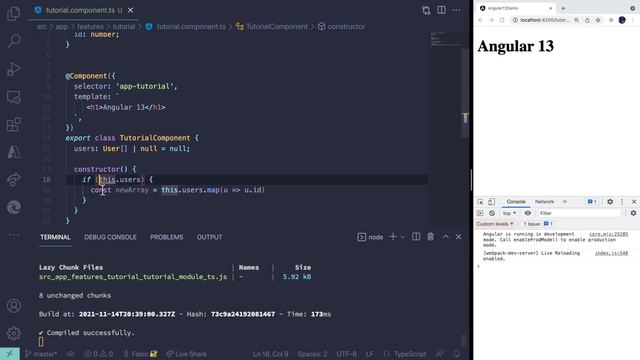Open 'Custom levels' log level dropdown
640x360 pixels.
pyautogui.click(x=495, y=224)
